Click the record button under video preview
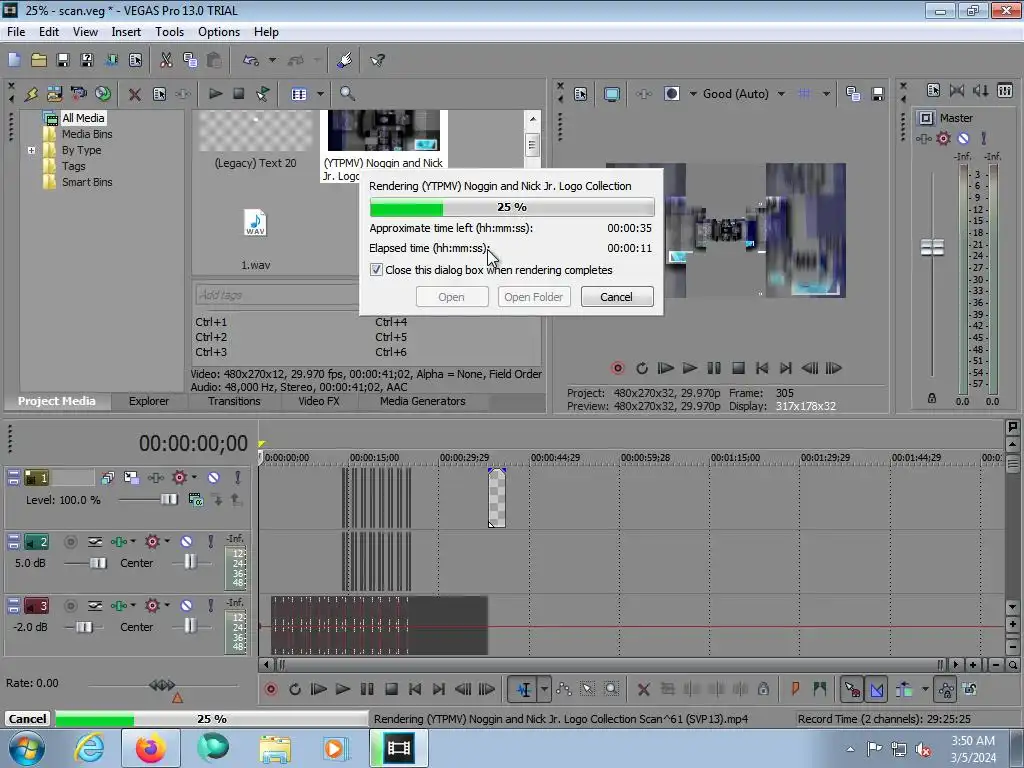1024x768 pixels. (x=617, y=368)
